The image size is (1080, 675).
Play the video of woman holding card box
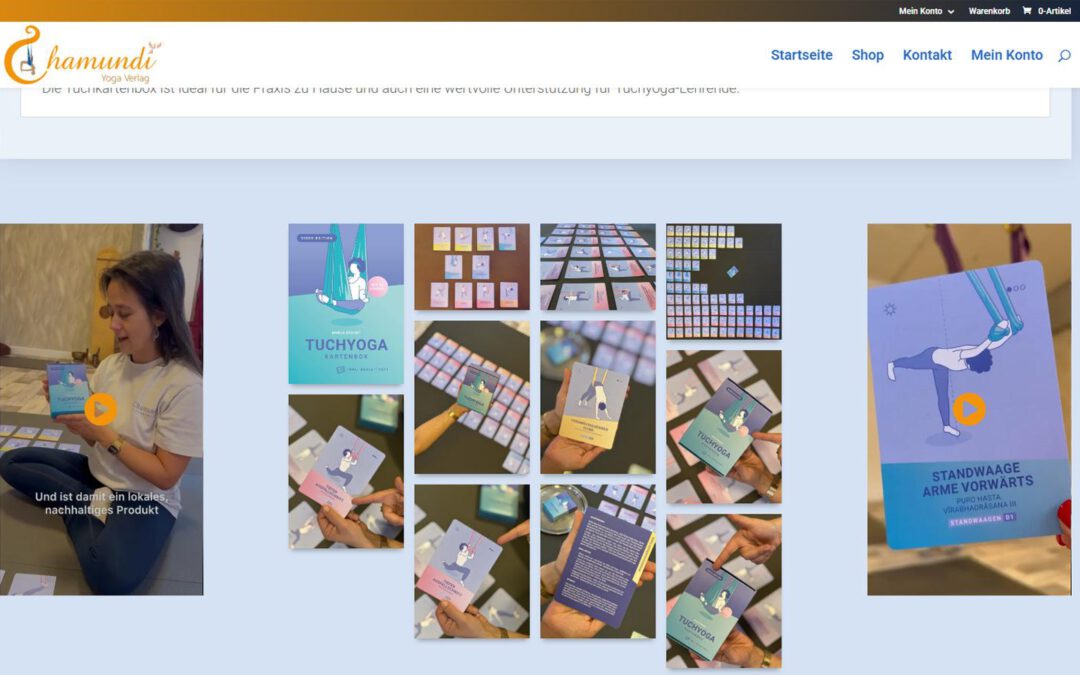(x=101, y=409)
